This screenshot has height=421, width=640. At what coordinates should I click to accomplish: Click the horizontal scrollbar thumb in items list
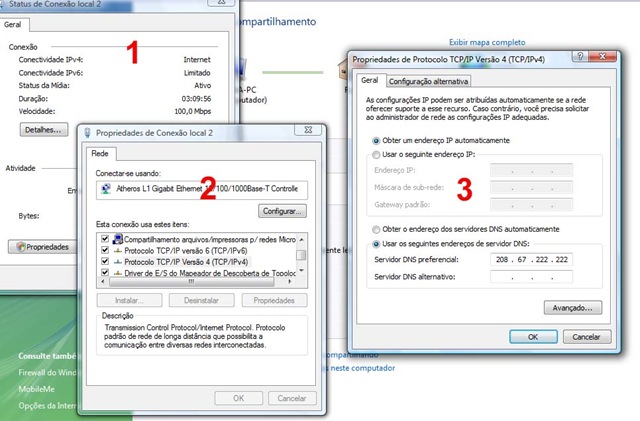(x=191, y=281)
